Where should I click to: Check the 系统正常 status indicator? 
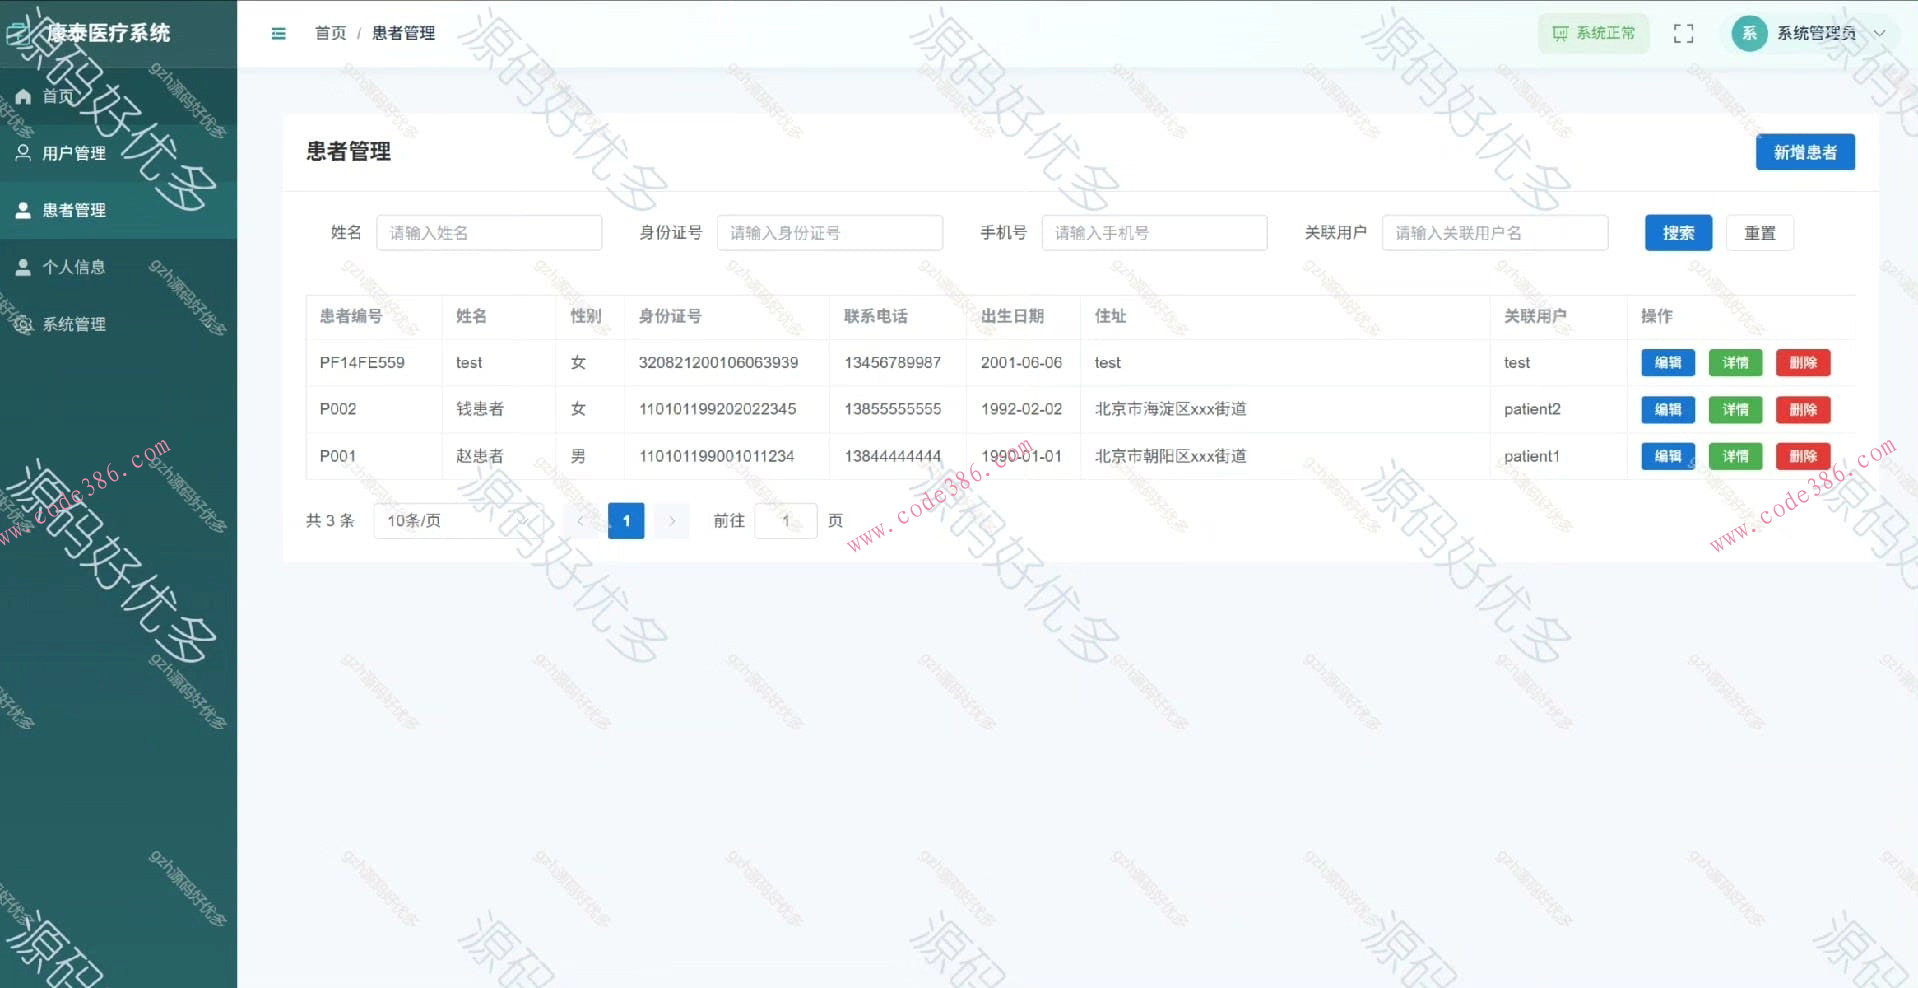(1592, 33)
